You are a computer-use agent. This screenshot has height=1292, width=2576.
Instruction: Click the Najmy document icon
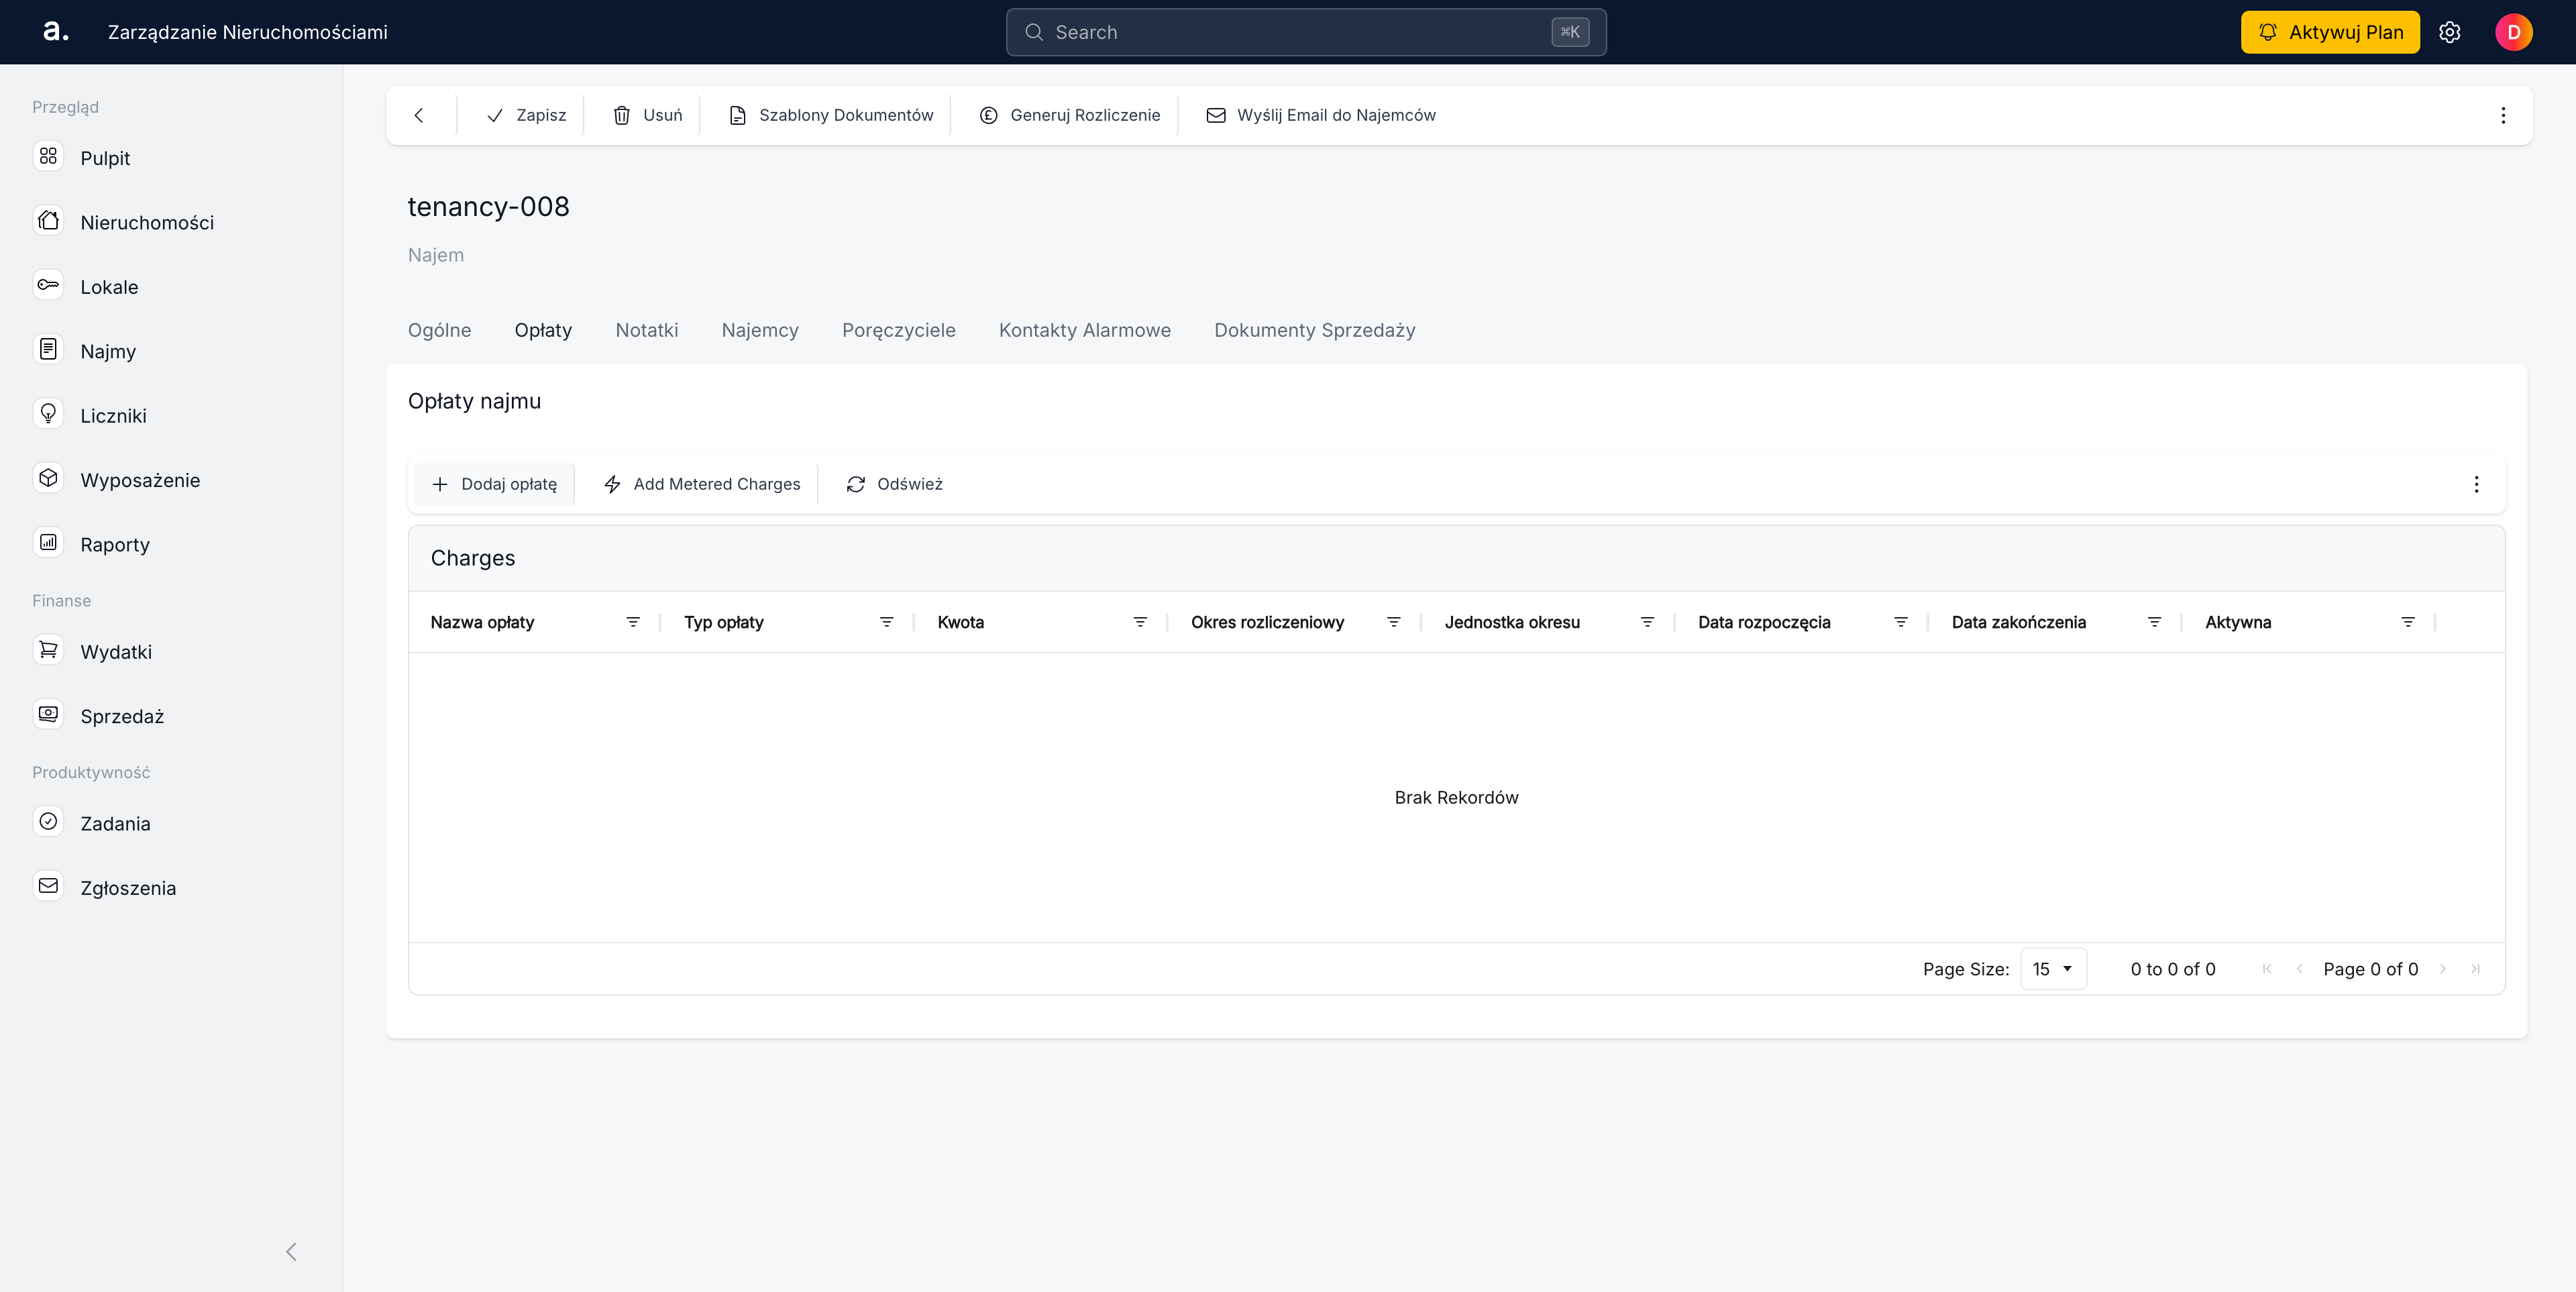[x=48, y=350]
